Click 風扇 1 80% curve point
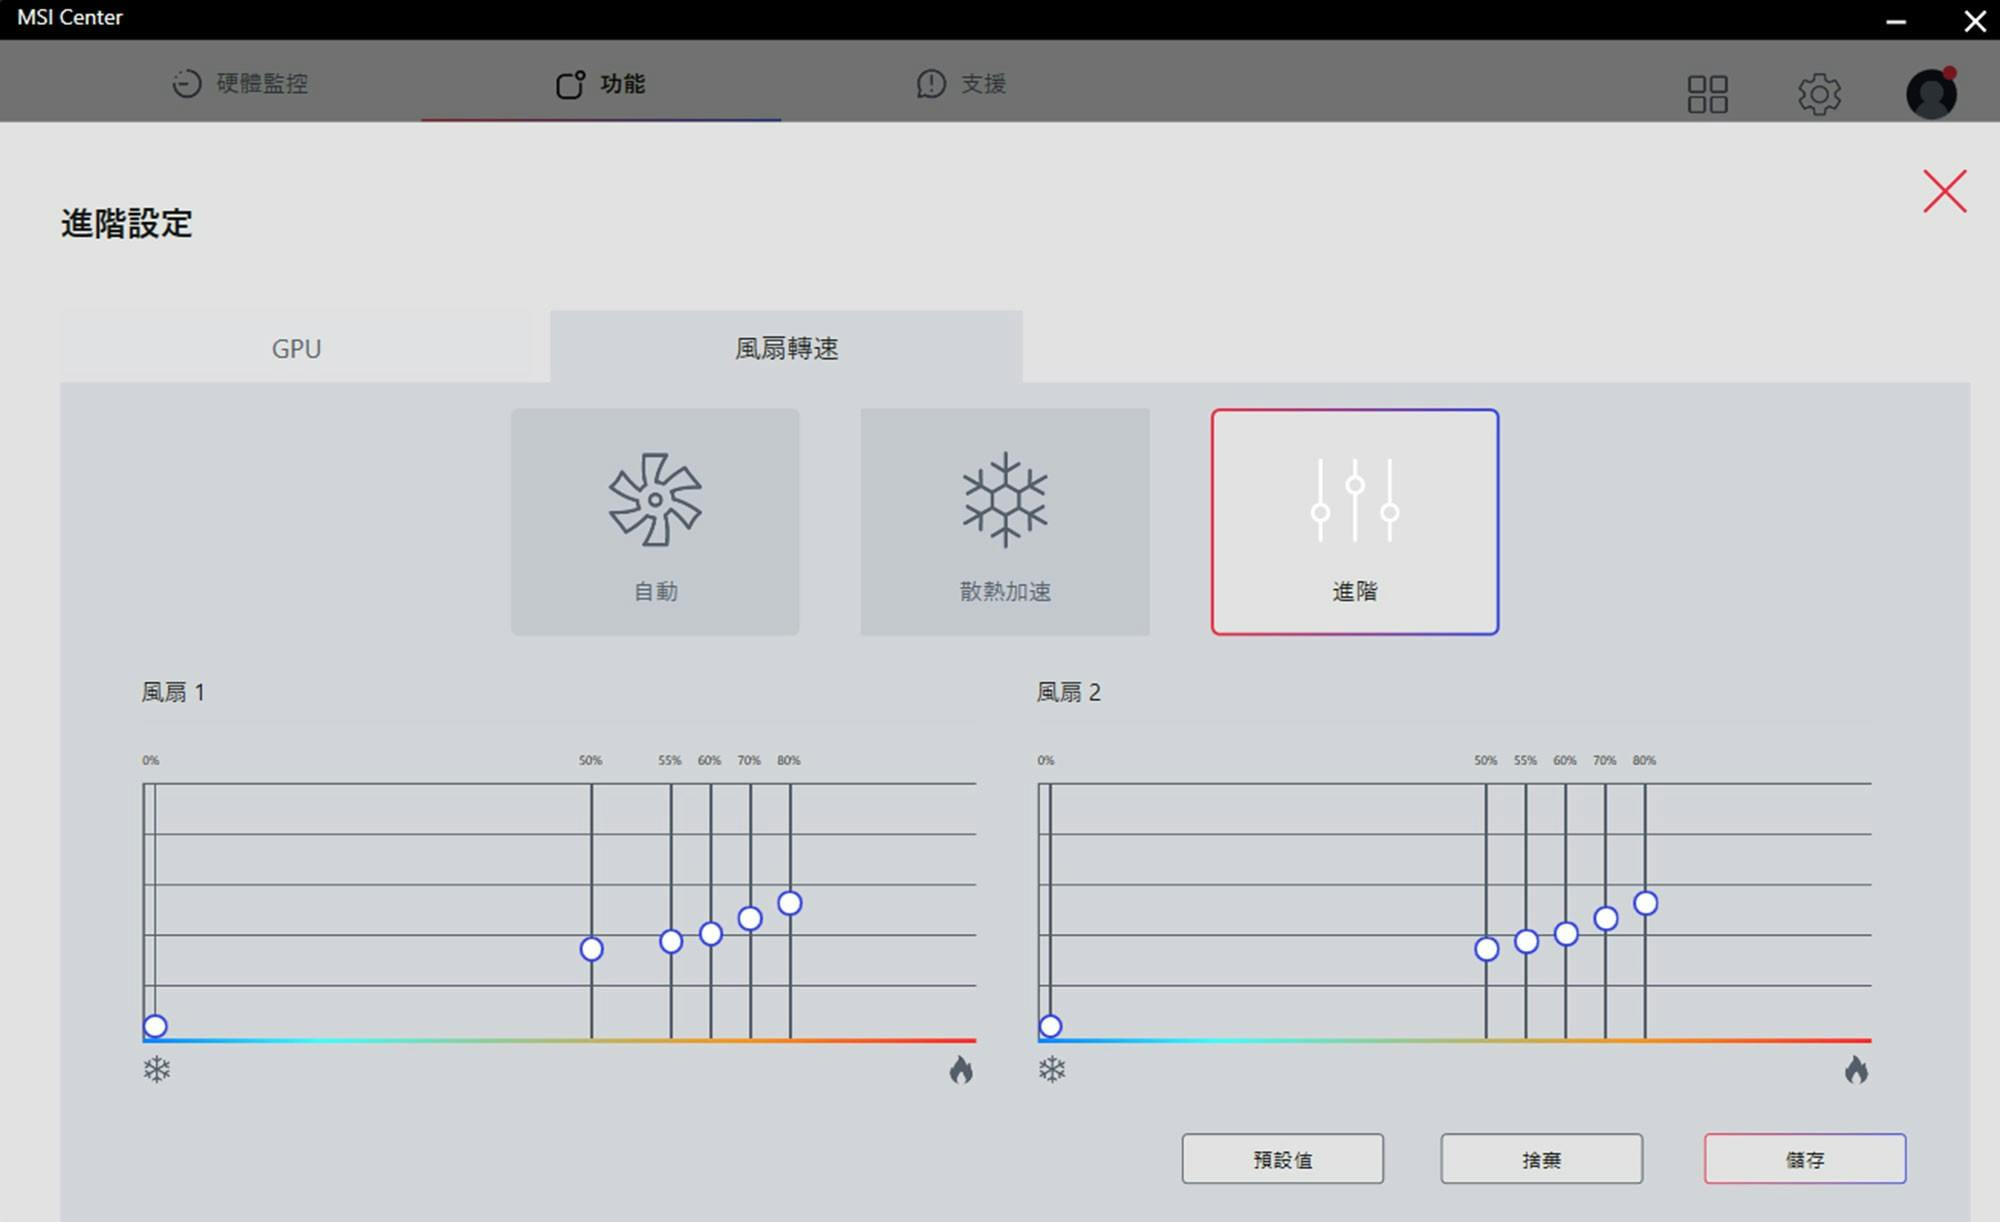 [790, 903]
